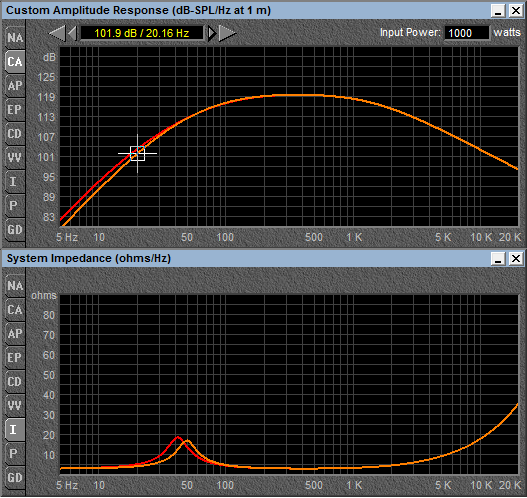This screenshot has width=527, height=498.
Task: Select EP tab in Custom Amplitude Response window
Action: click(15, 110)
